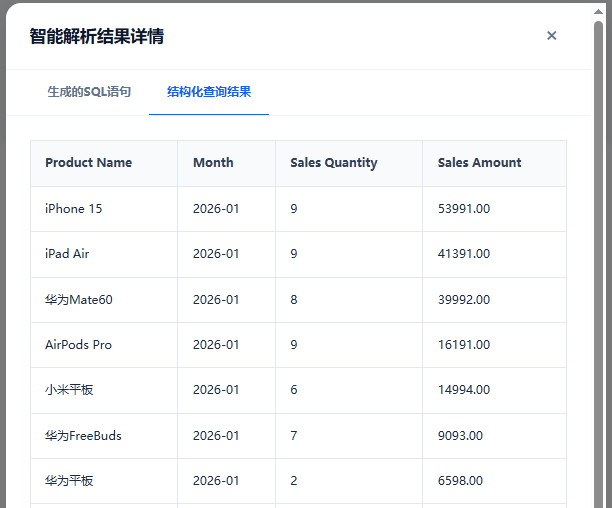Click the quantity 2 in 华为平板 row
This screenshot has height=508, width=612.
(294, 481)
